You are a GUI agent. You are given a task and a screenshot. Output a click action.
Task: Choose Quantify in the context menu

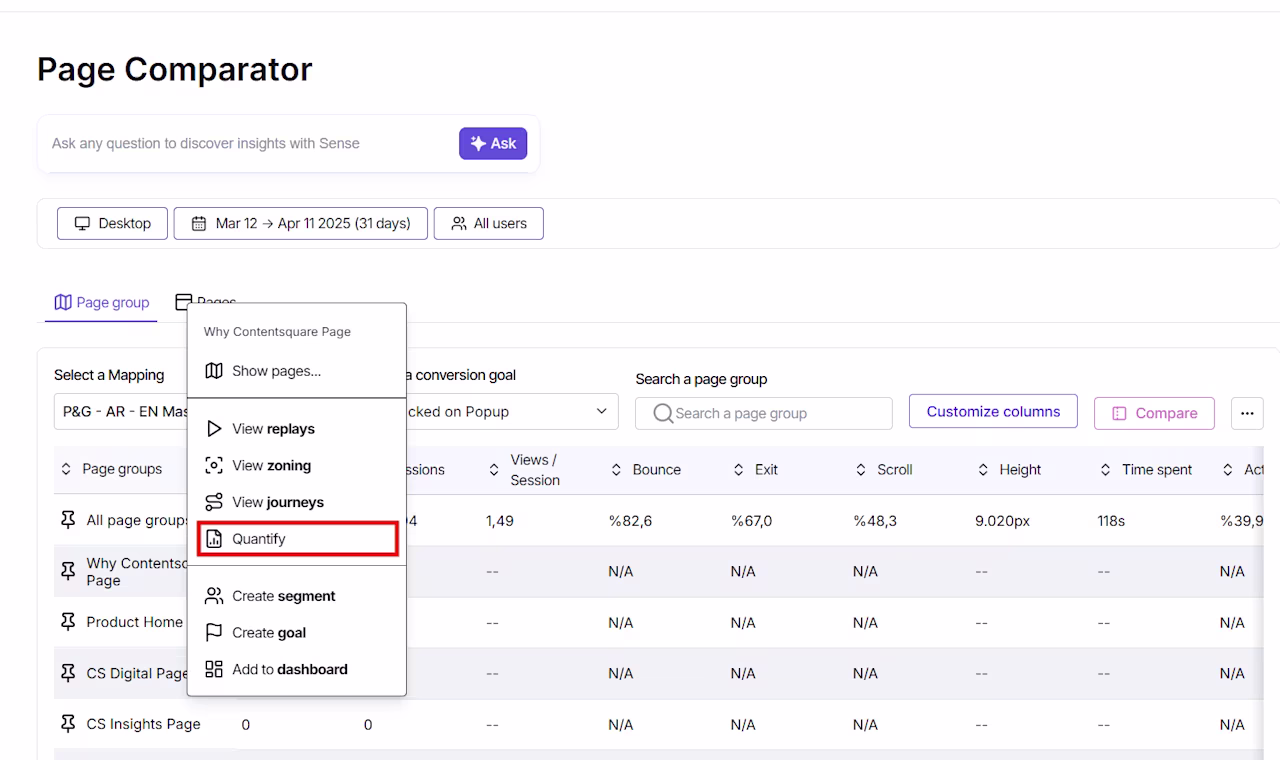297,539
